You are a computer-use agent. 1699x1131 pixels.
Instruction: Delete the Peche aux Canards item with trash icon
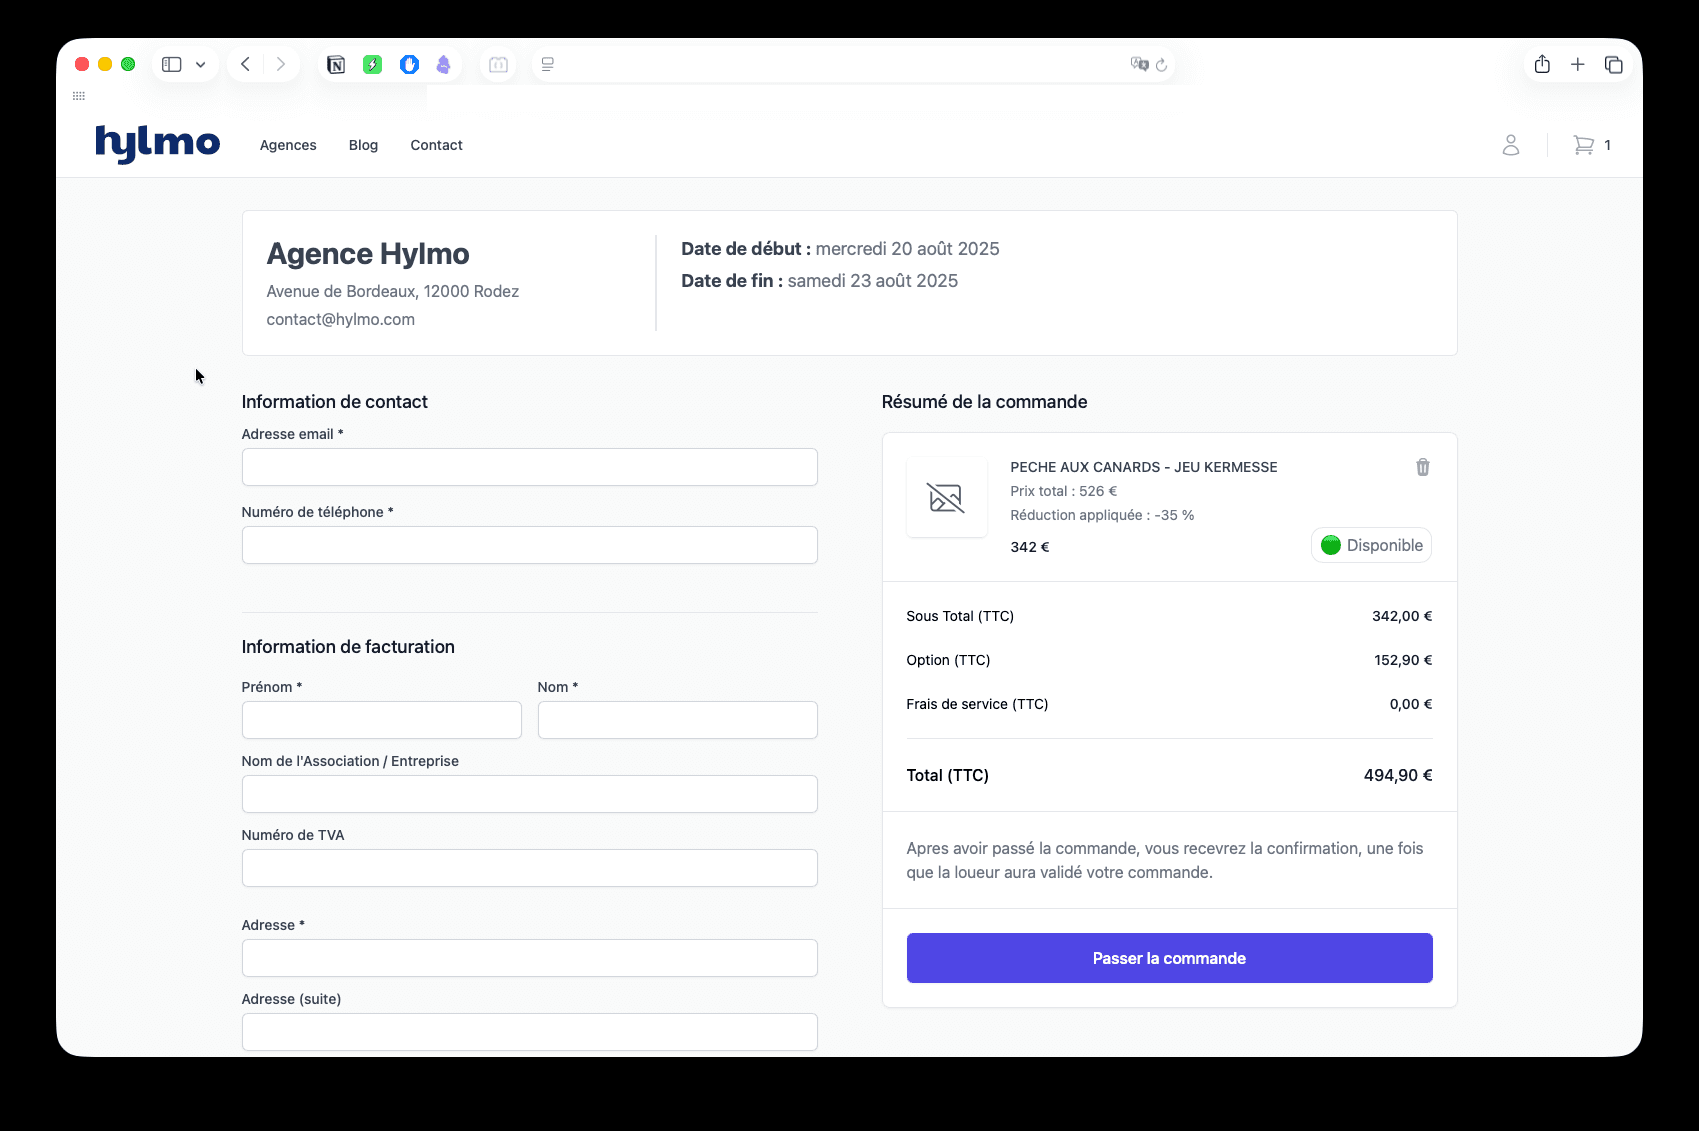point(1422,467)
